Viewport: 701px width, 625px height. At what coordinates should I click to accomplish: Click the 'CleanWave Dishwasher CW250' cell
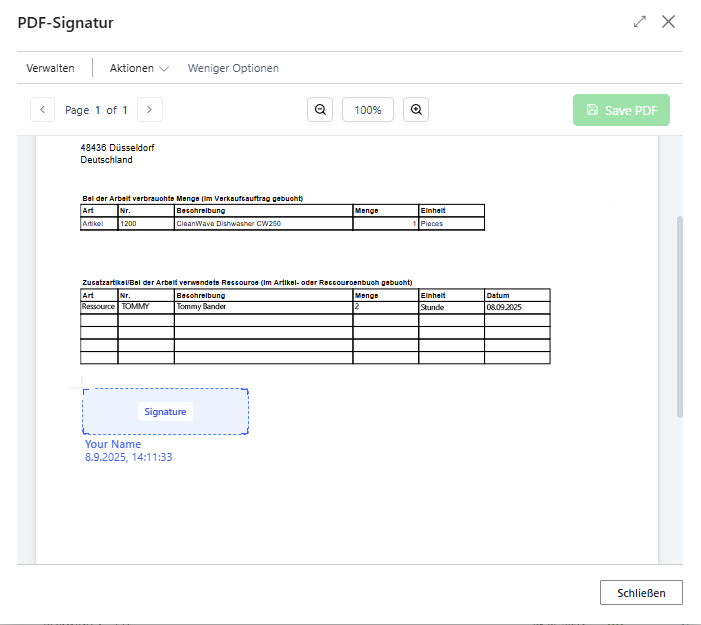pyautogui.click(x=263, y=224)
